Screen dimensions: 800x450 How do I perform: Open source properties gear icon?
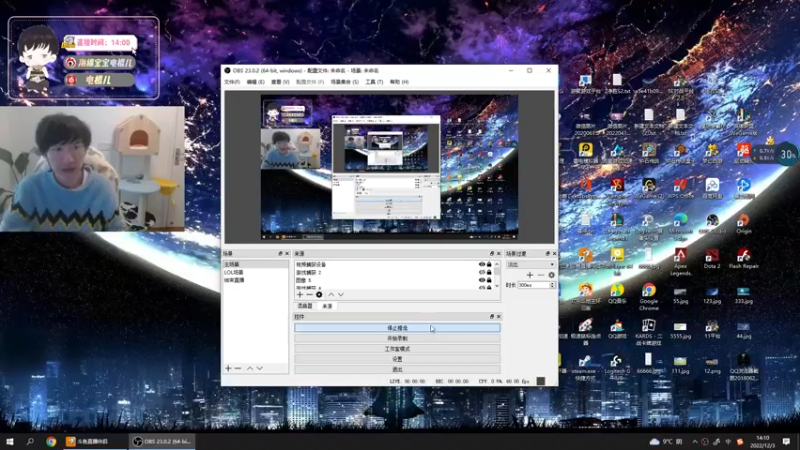(x=319, y=295)
